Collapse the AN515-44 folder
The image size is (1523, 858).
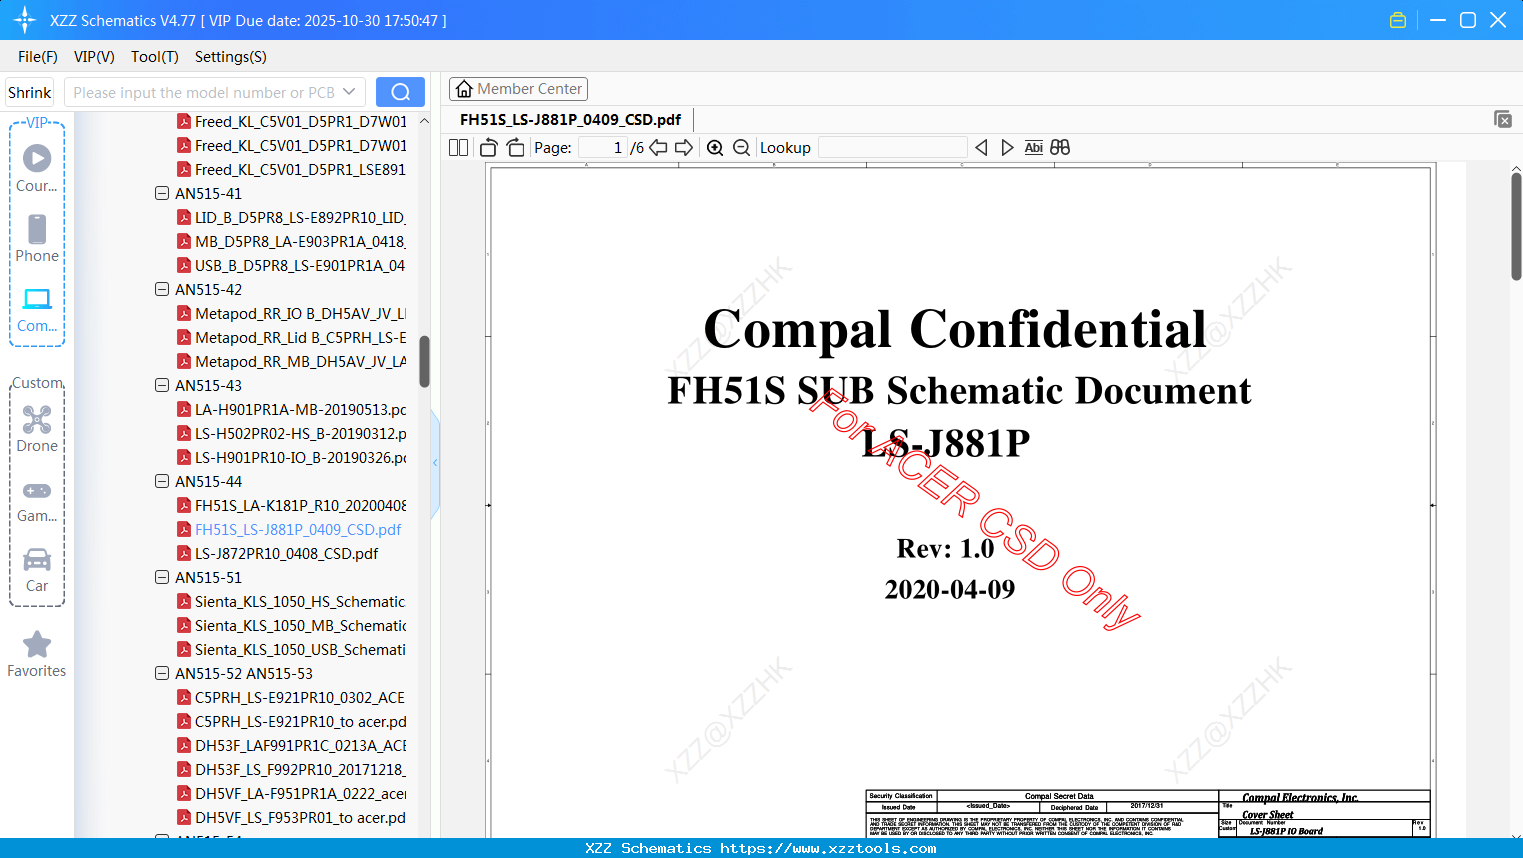click(162, 481)
